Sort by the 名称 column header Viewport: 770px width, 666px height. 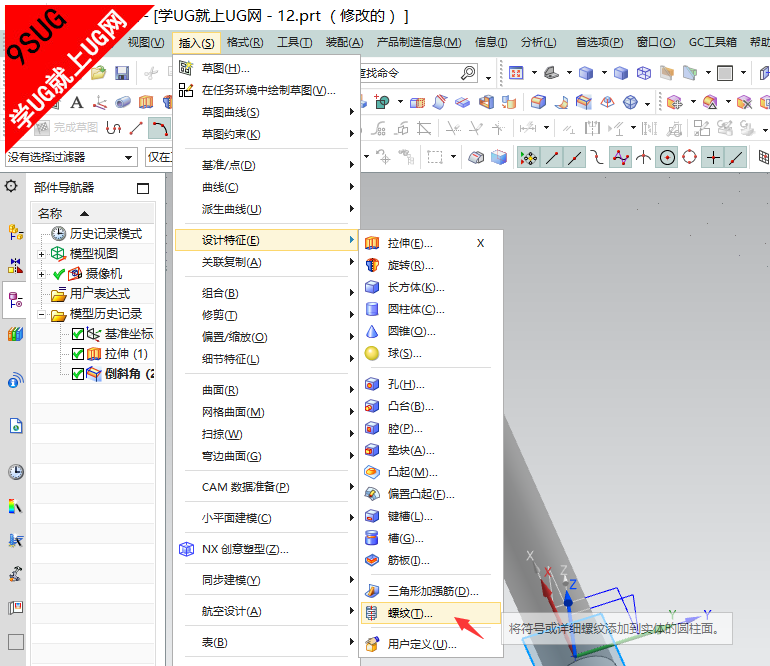93,214
